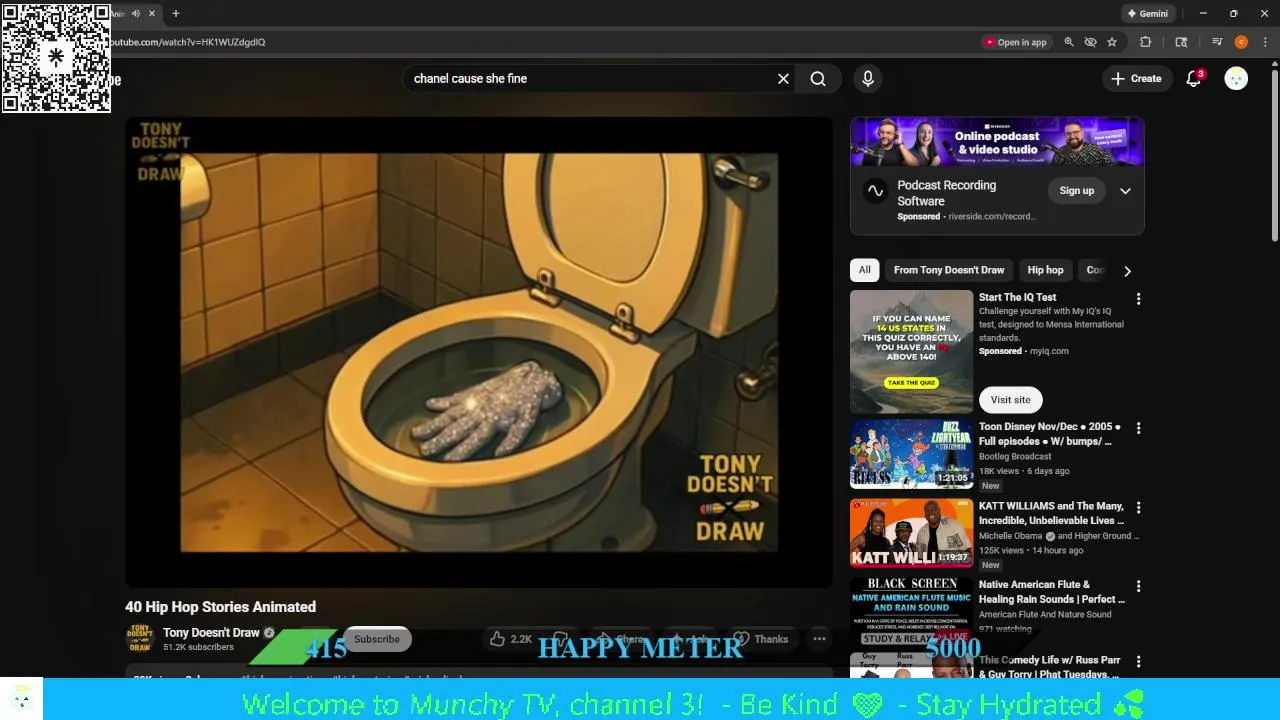1280x720 pixels.
Task: Mute tab via speaker icon
Action: [136, 14]
